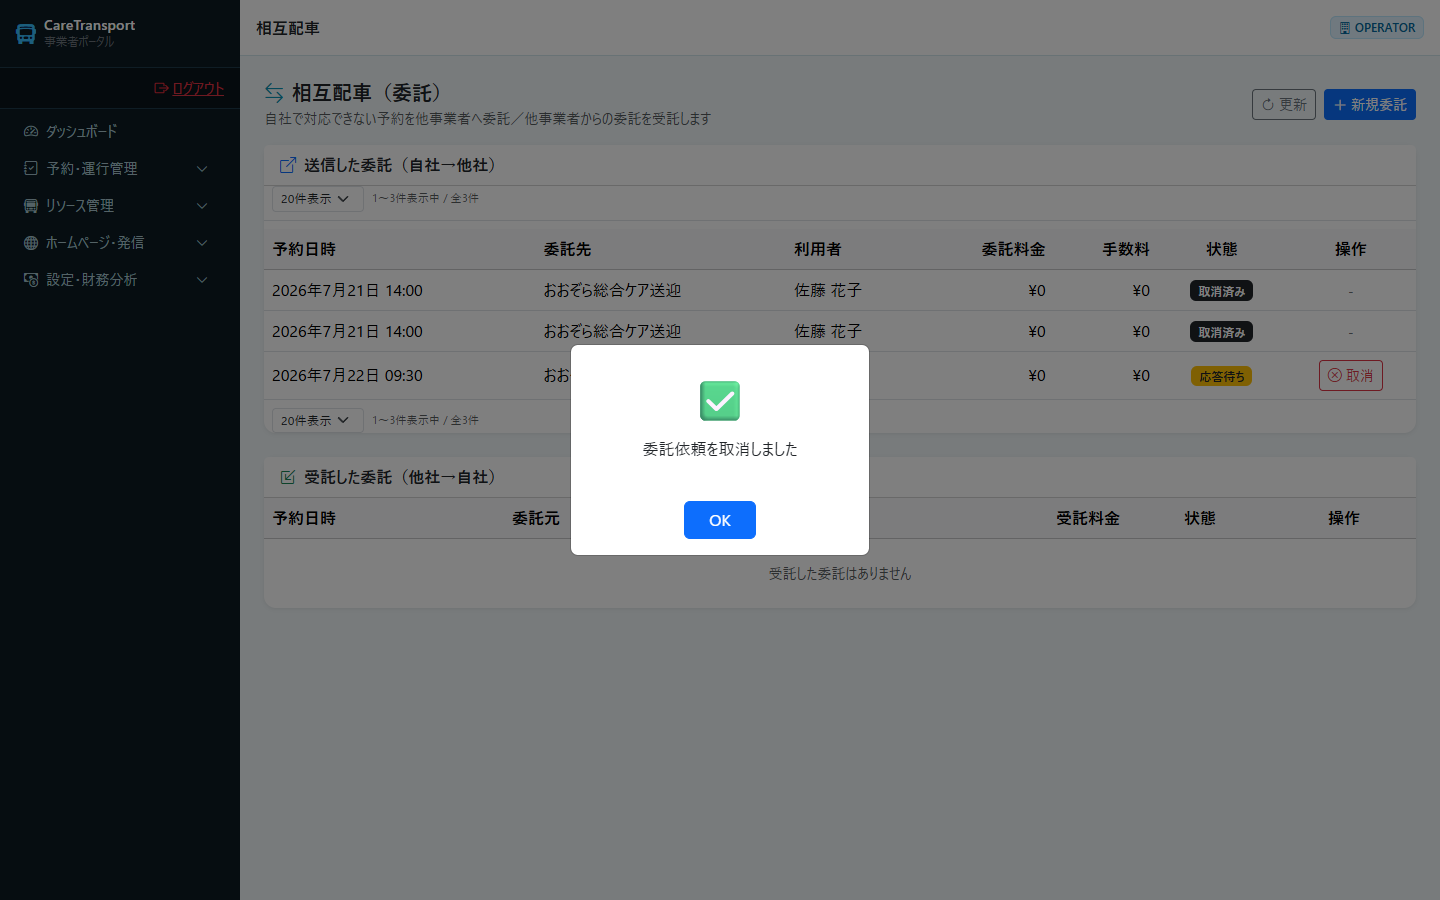Expand the 予約・運行管理 chevron

coord(202,169)
